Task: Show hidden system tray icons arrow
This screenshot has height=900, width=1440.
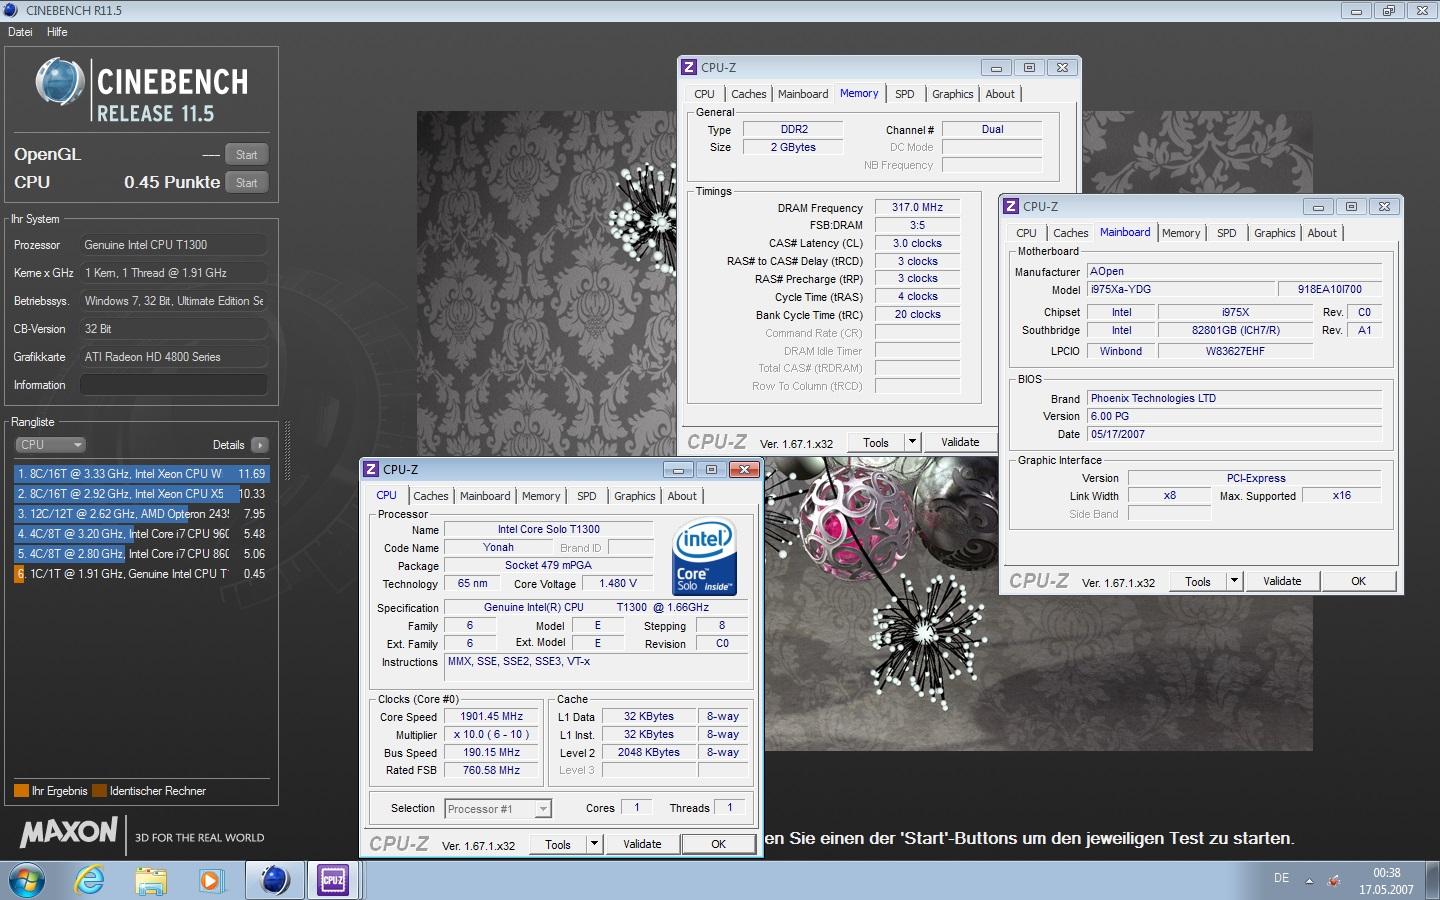Action: click(1309, 881)
